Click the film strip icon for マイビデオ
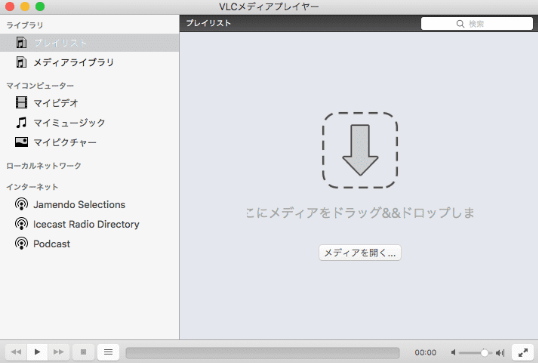 click(x=21, y=103)
